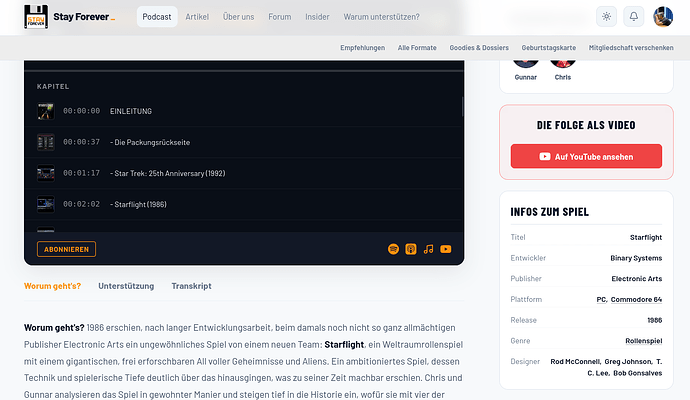This screenshot has height=400, width=690.
Task: Click the Release value 1986
Action: (655, 320)
